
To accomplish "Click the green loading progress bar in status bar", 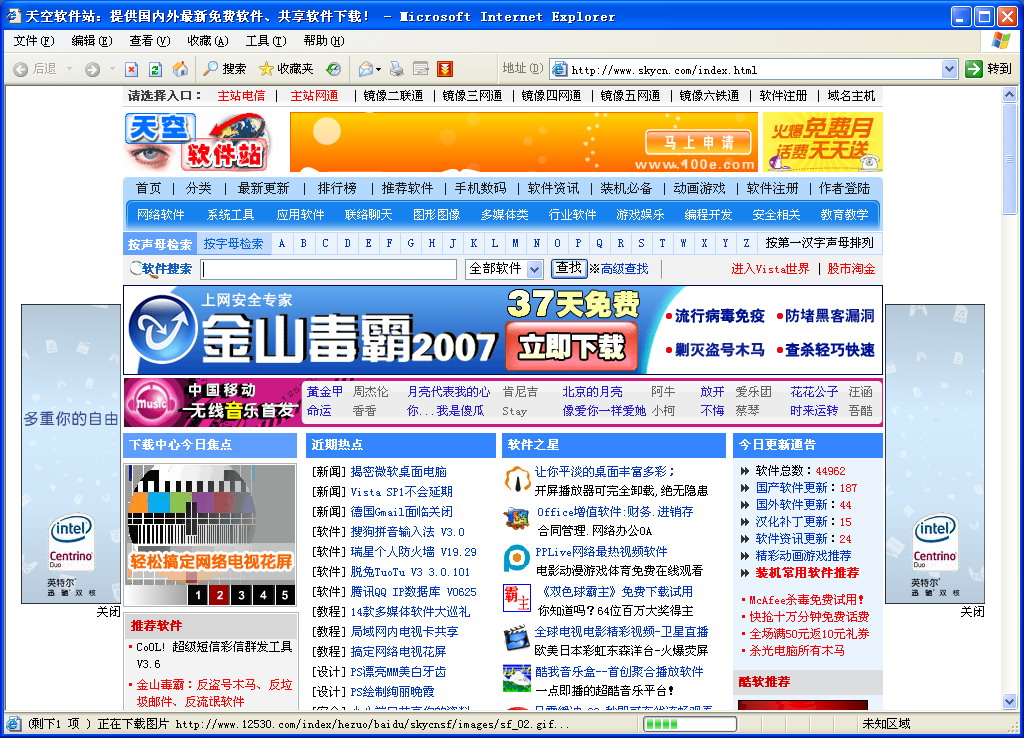I will [690, 724].
